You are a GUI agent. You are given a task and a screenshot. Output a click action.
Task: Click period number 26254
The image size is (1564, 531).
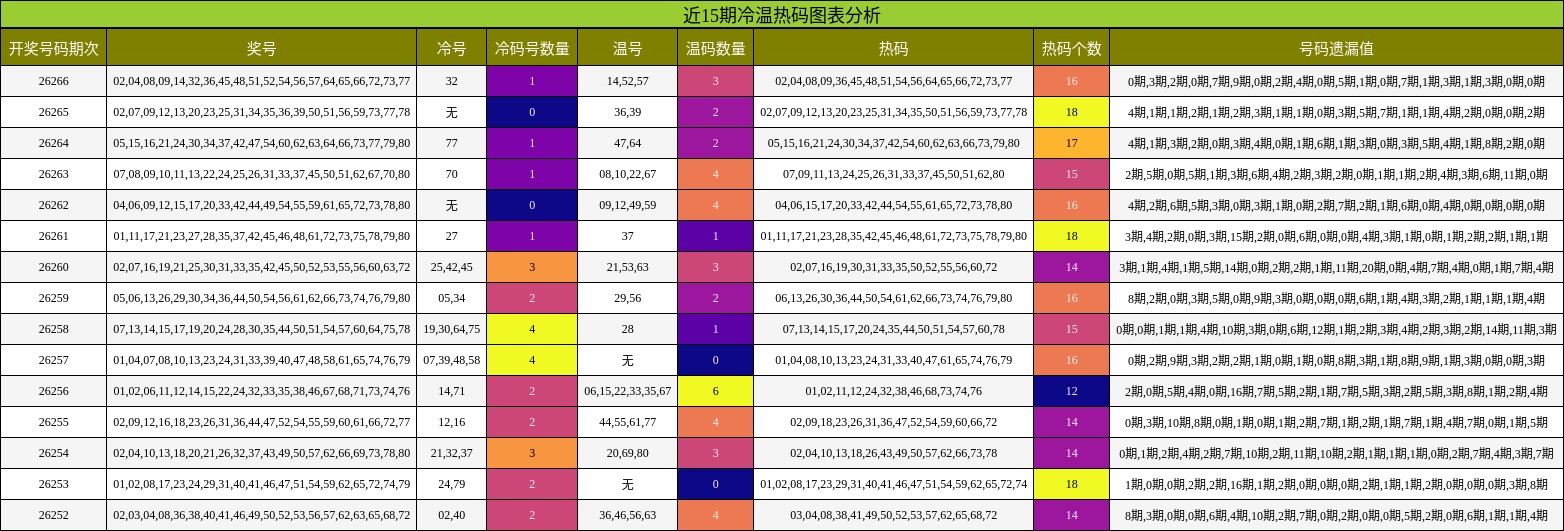[x=54, y=453]
